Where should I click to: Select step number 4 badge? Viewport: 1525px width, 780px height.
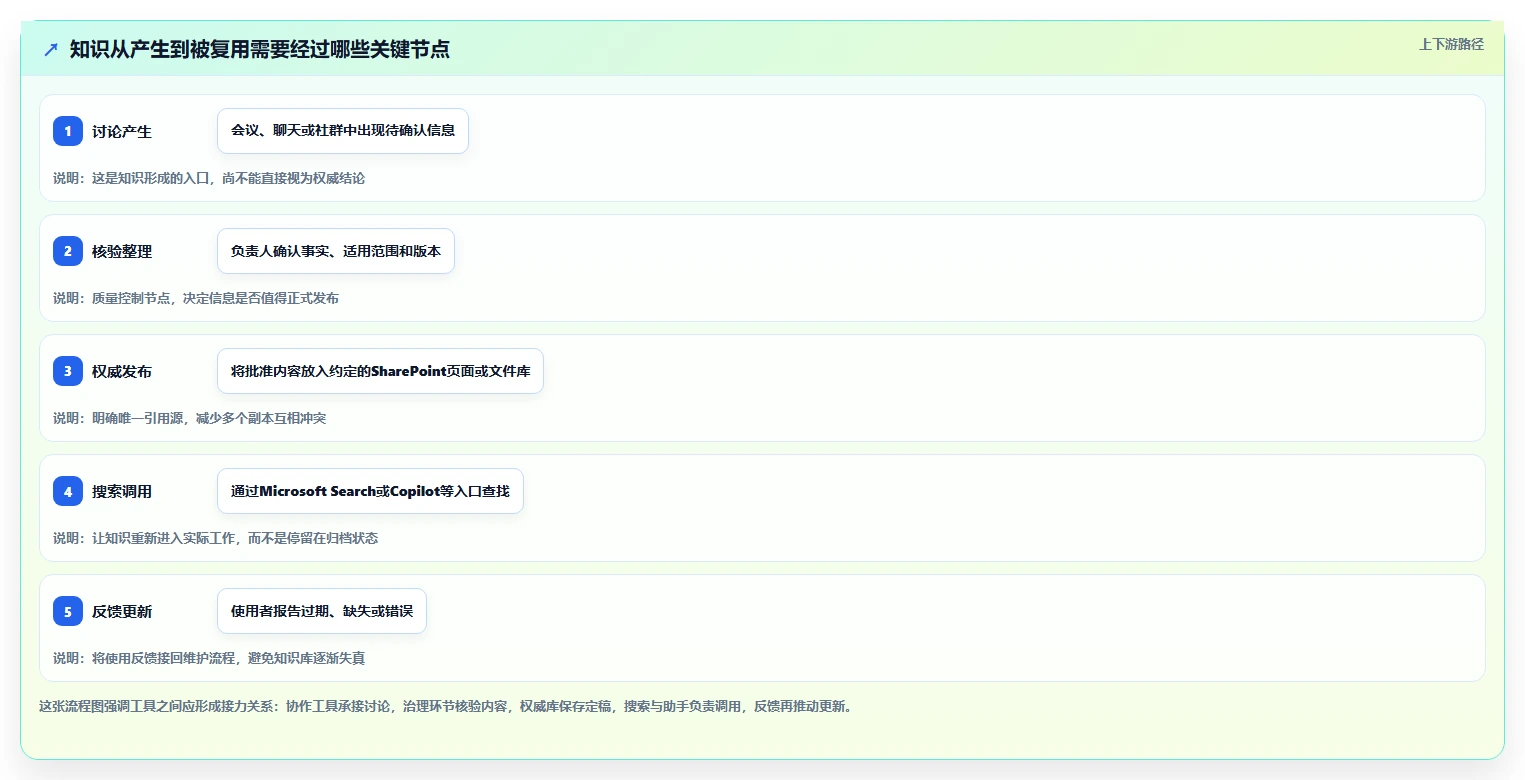68,491
